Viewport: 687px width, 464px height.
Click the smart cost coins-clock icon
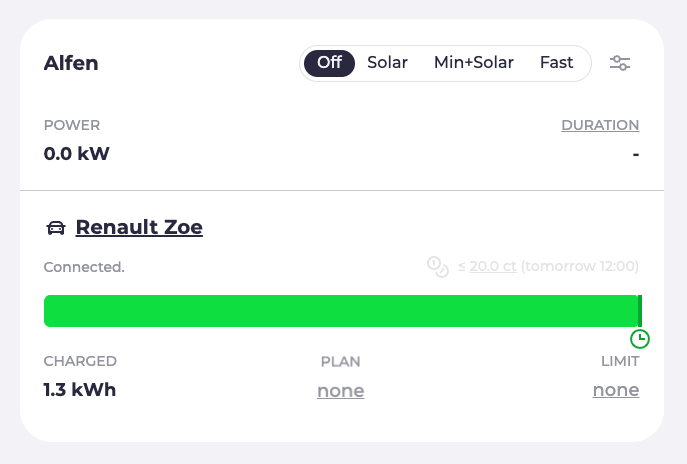(437, 267)
